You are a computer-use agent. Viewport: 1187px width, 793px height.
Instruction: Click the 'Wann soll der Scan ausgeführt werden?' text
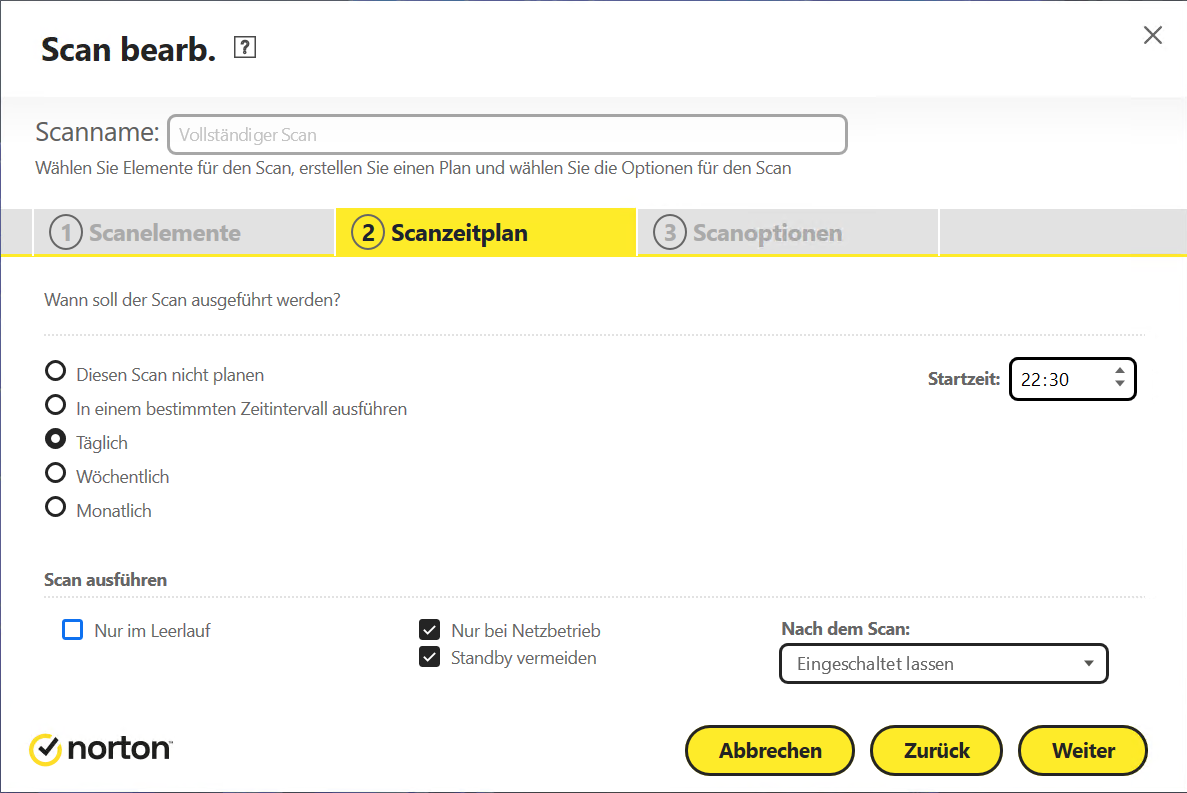[x=192, y=300]
